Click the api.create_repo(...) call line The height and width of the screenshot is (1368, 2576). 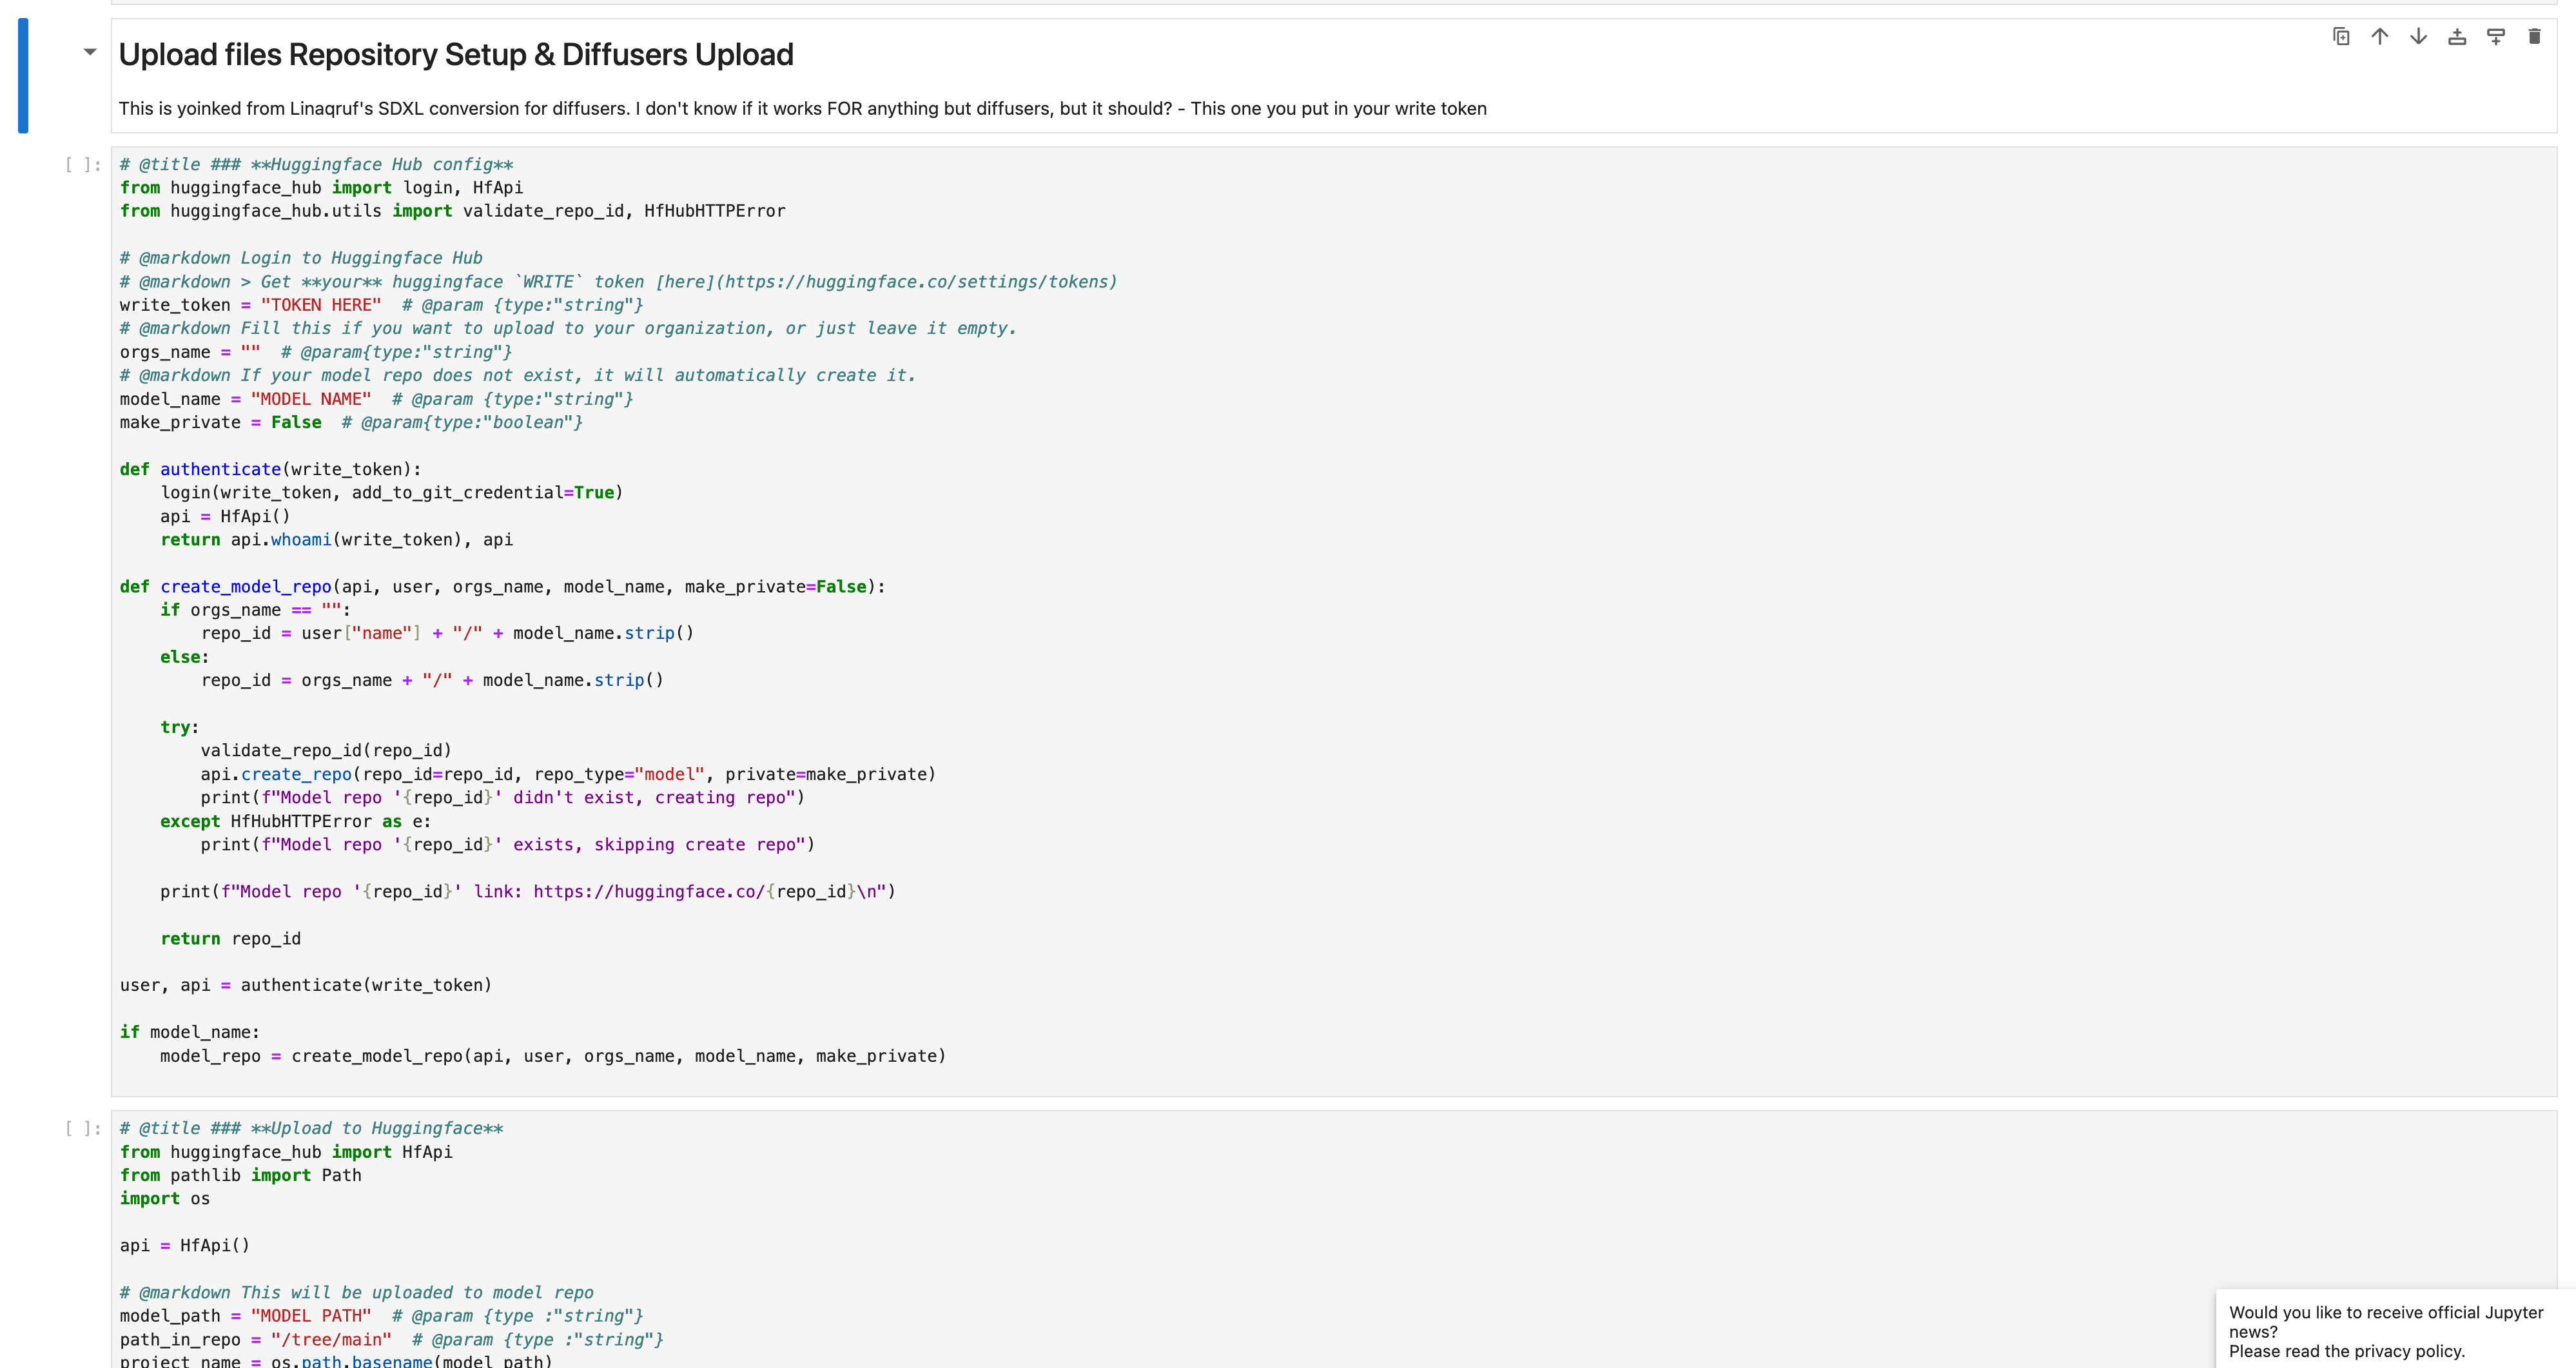(568, 774)
